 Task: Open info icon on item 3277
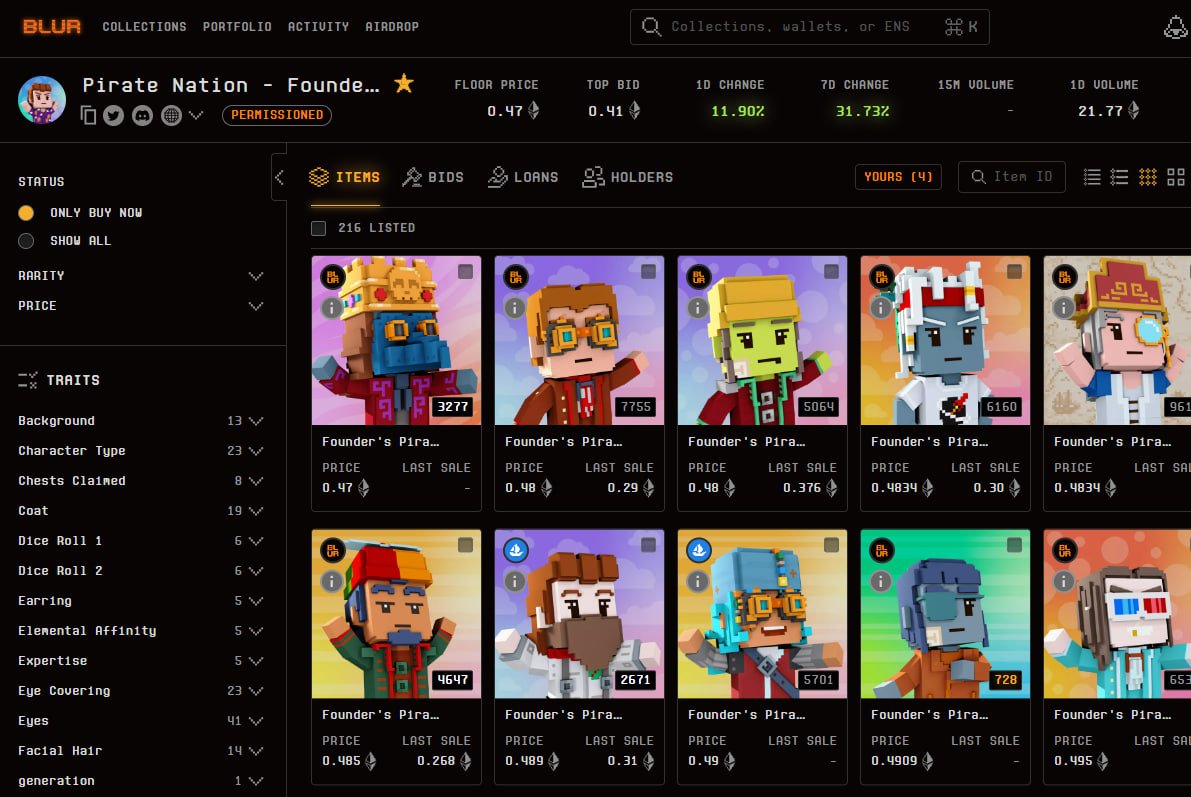(x=332, y=308)
